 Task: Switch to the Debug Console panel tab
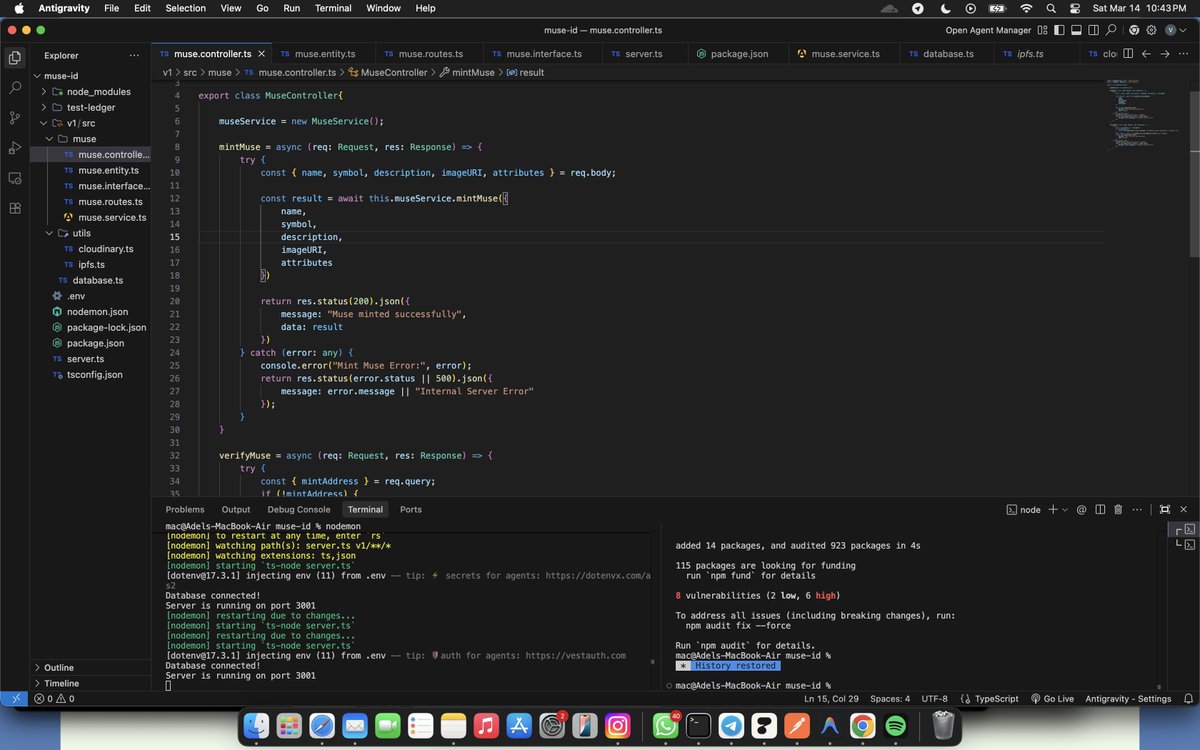coord(299,509)
